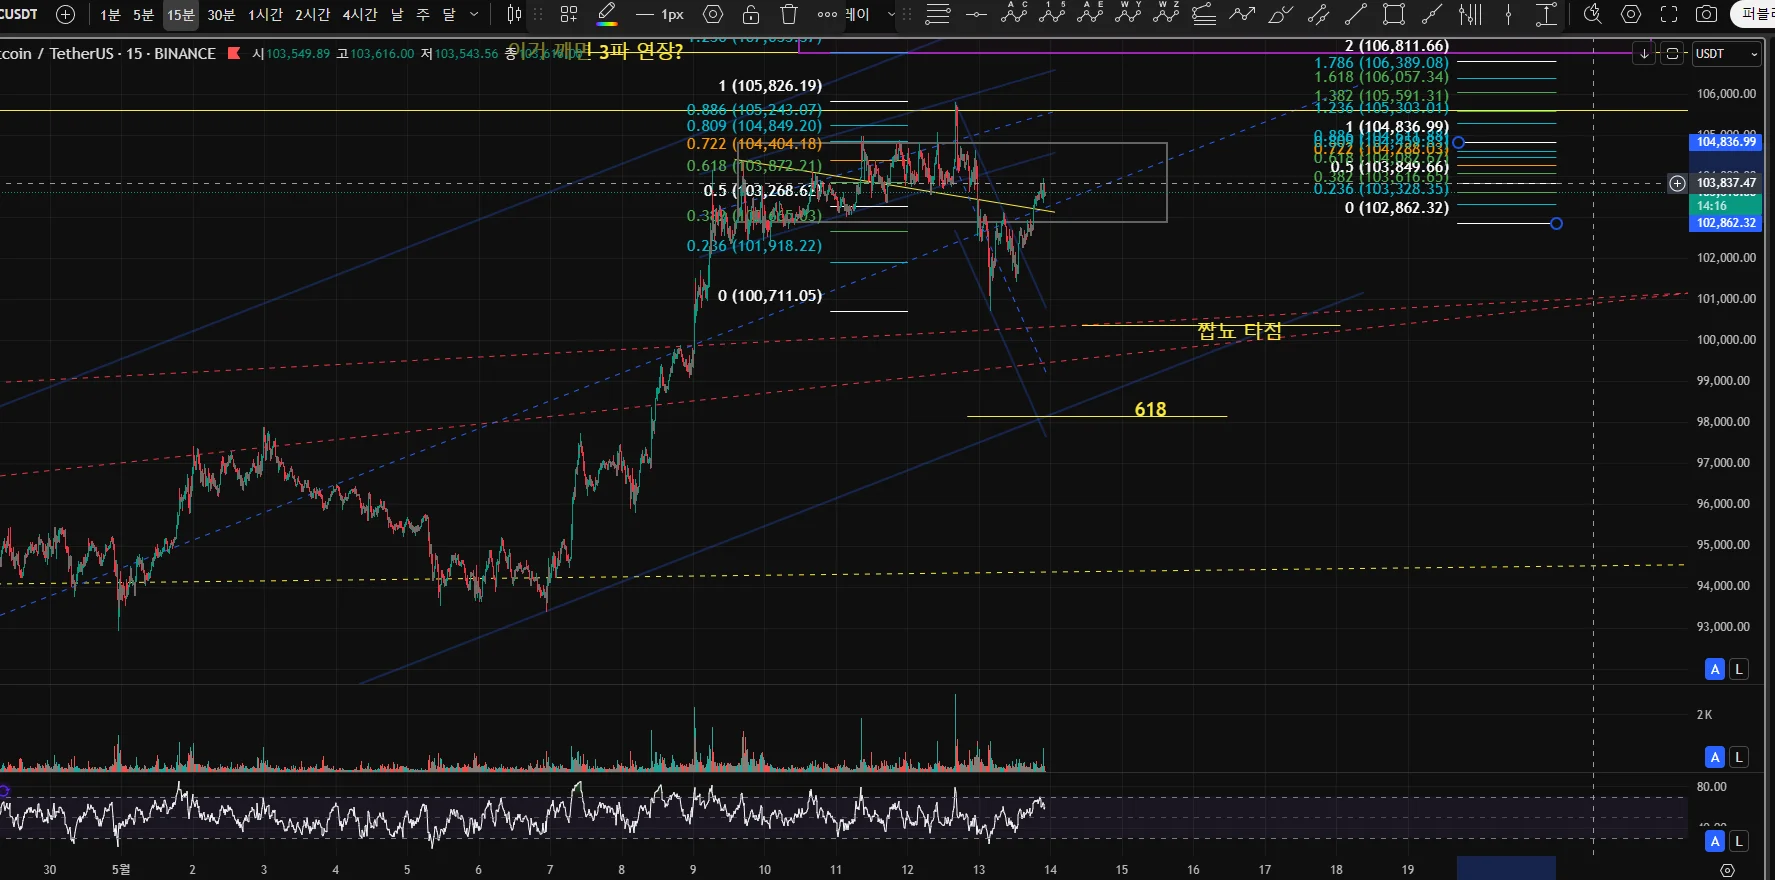
Task: Toggle auto scale A on main price pane
Action: [1715, 669]
